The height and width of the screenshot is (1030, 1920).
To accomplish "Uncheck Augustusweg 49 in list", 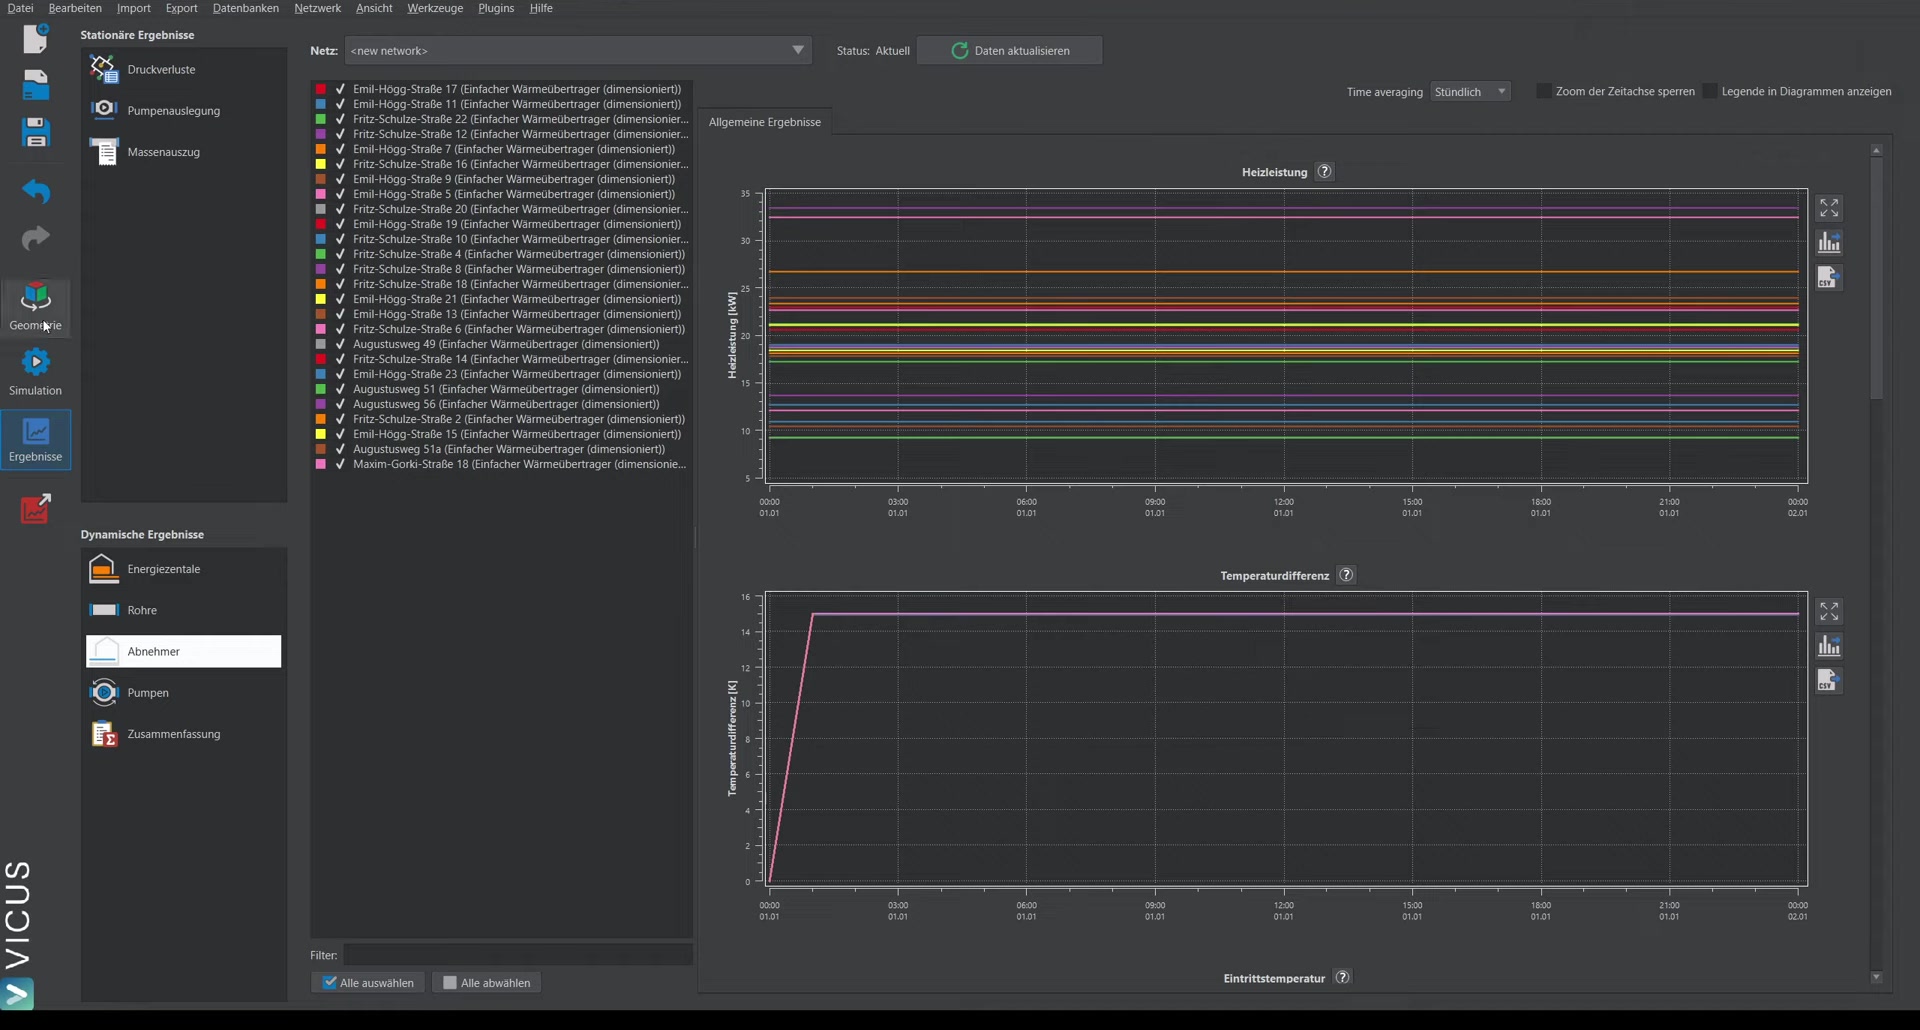I will point(340,344).
